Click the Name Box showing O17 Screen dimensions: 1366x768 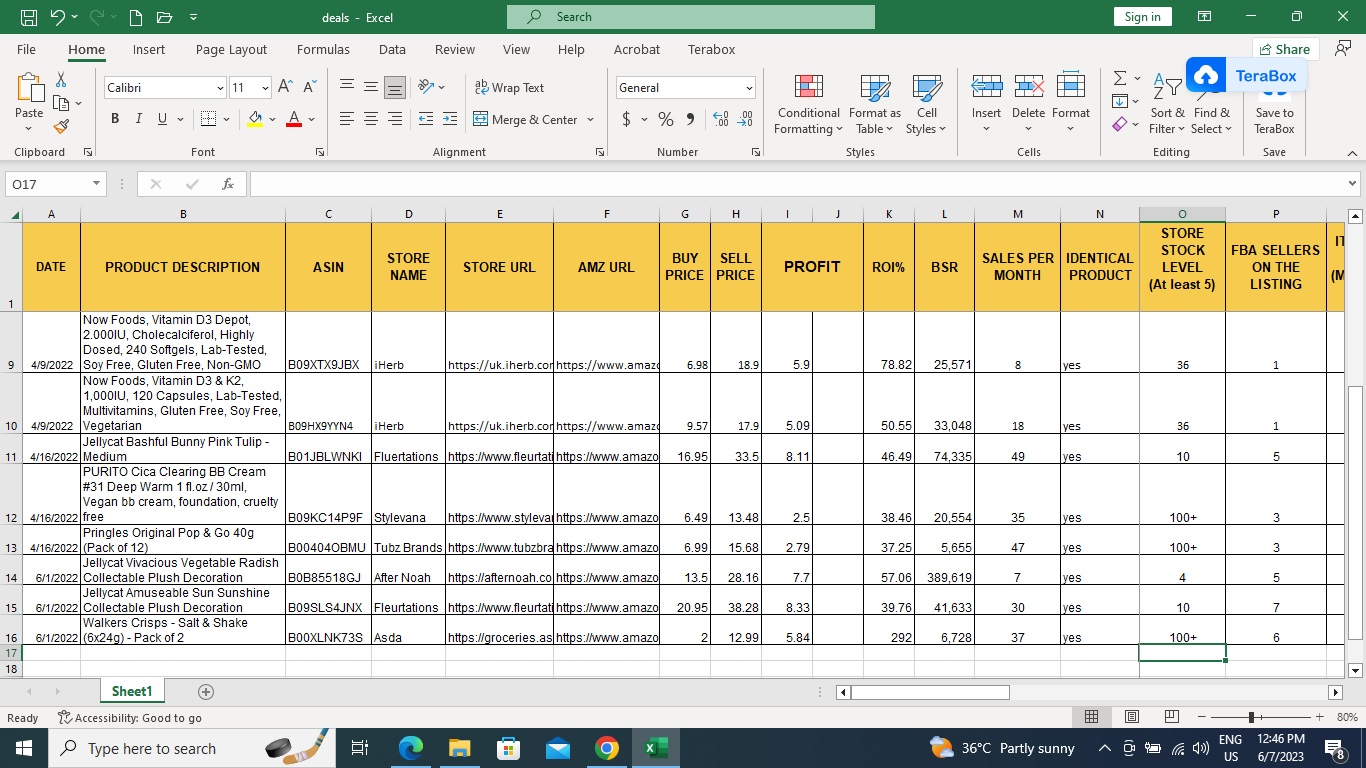(x=56, y=184)
